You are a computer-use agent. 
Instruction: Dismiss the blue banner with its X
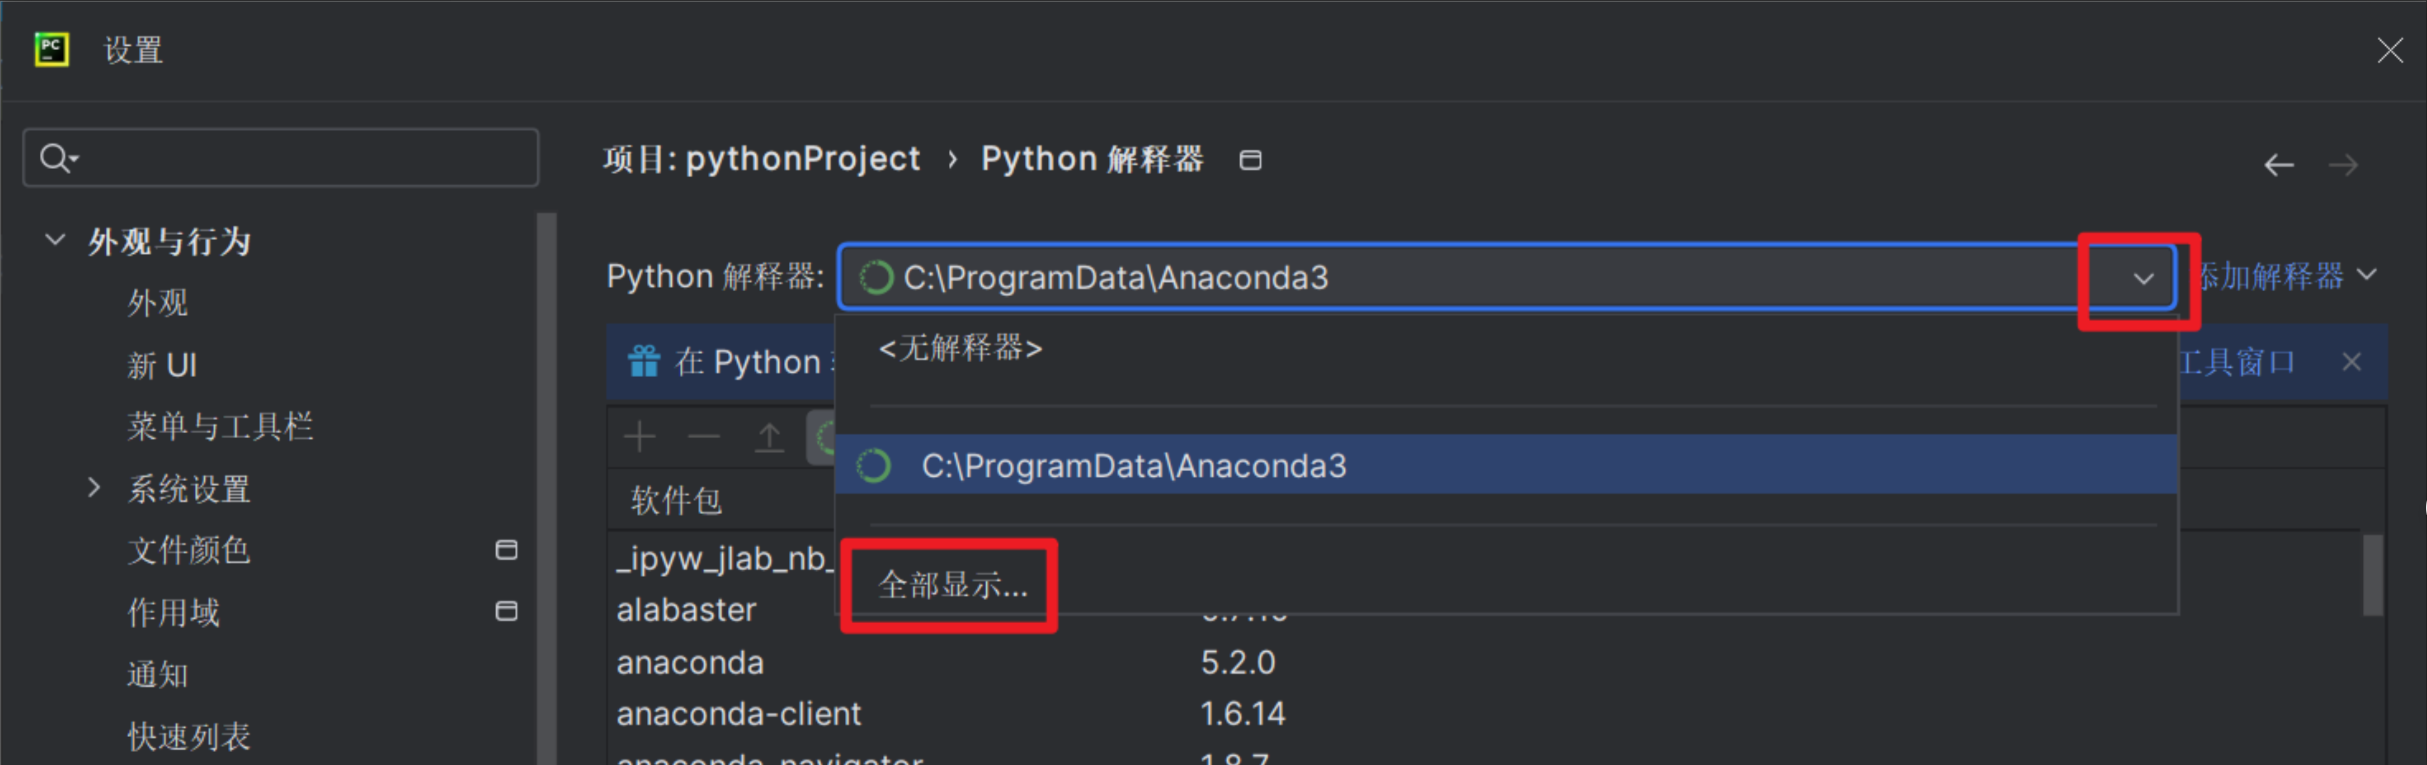coord(2351,362)
